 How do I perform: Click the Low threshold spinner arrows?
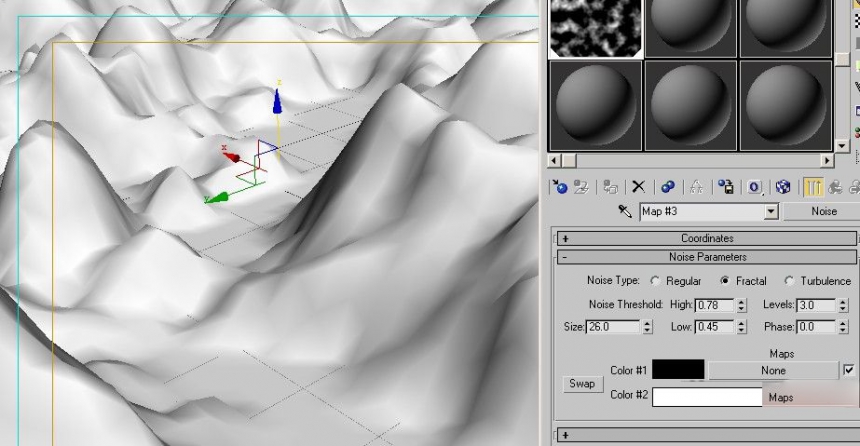point(742,327)
